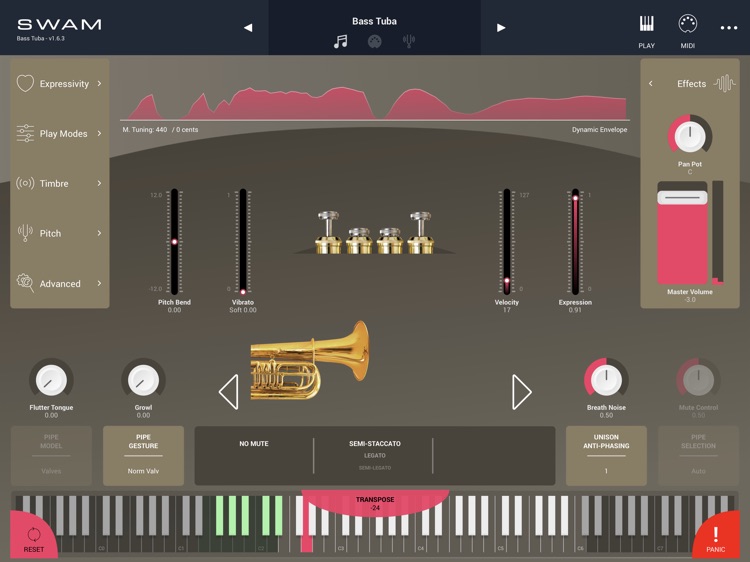Open the MIDI settings icon
The height and width of the screenshot is (562, 750).
coord(687,24)
